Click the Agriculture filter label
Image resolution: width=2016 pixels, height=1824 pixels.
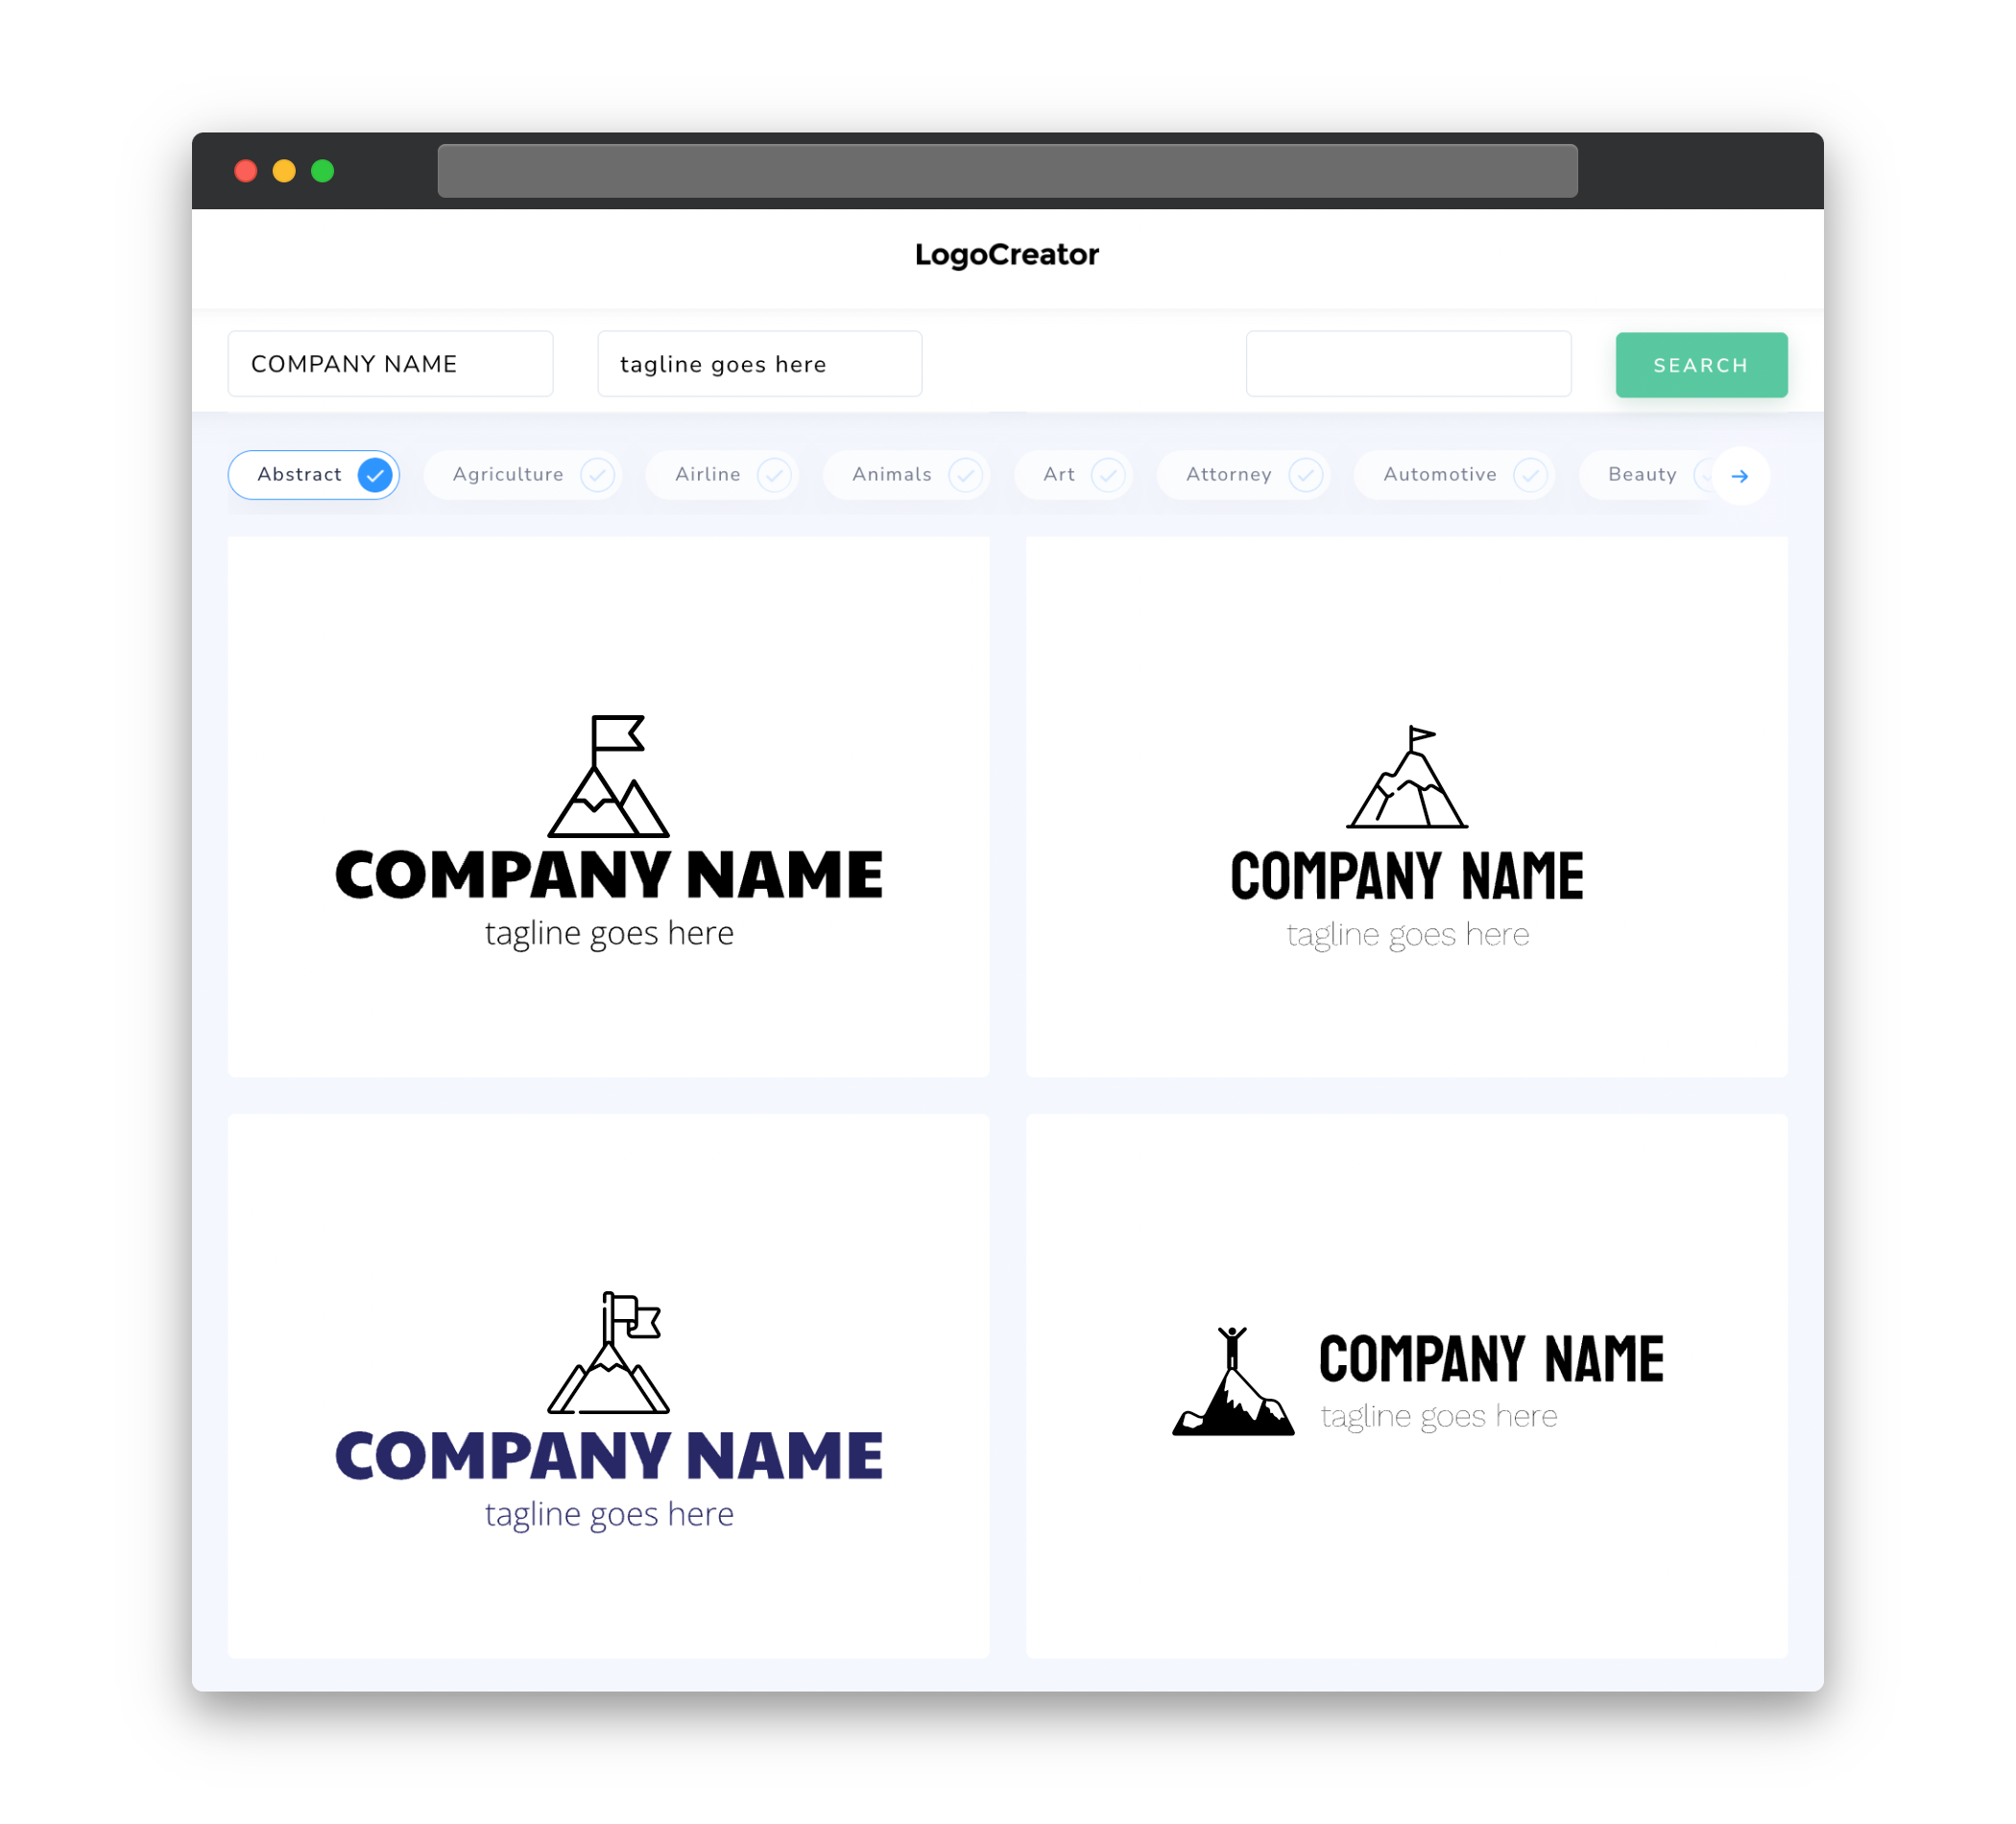(509, 474)
